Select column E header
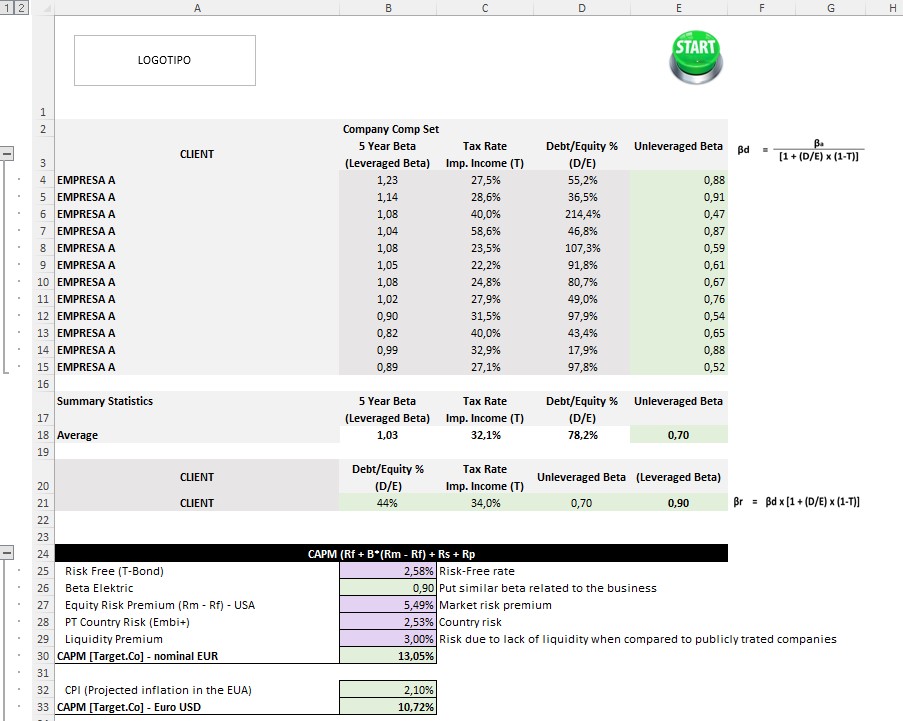The height and width of the screenshot is (721, 903). pos(678,8)
